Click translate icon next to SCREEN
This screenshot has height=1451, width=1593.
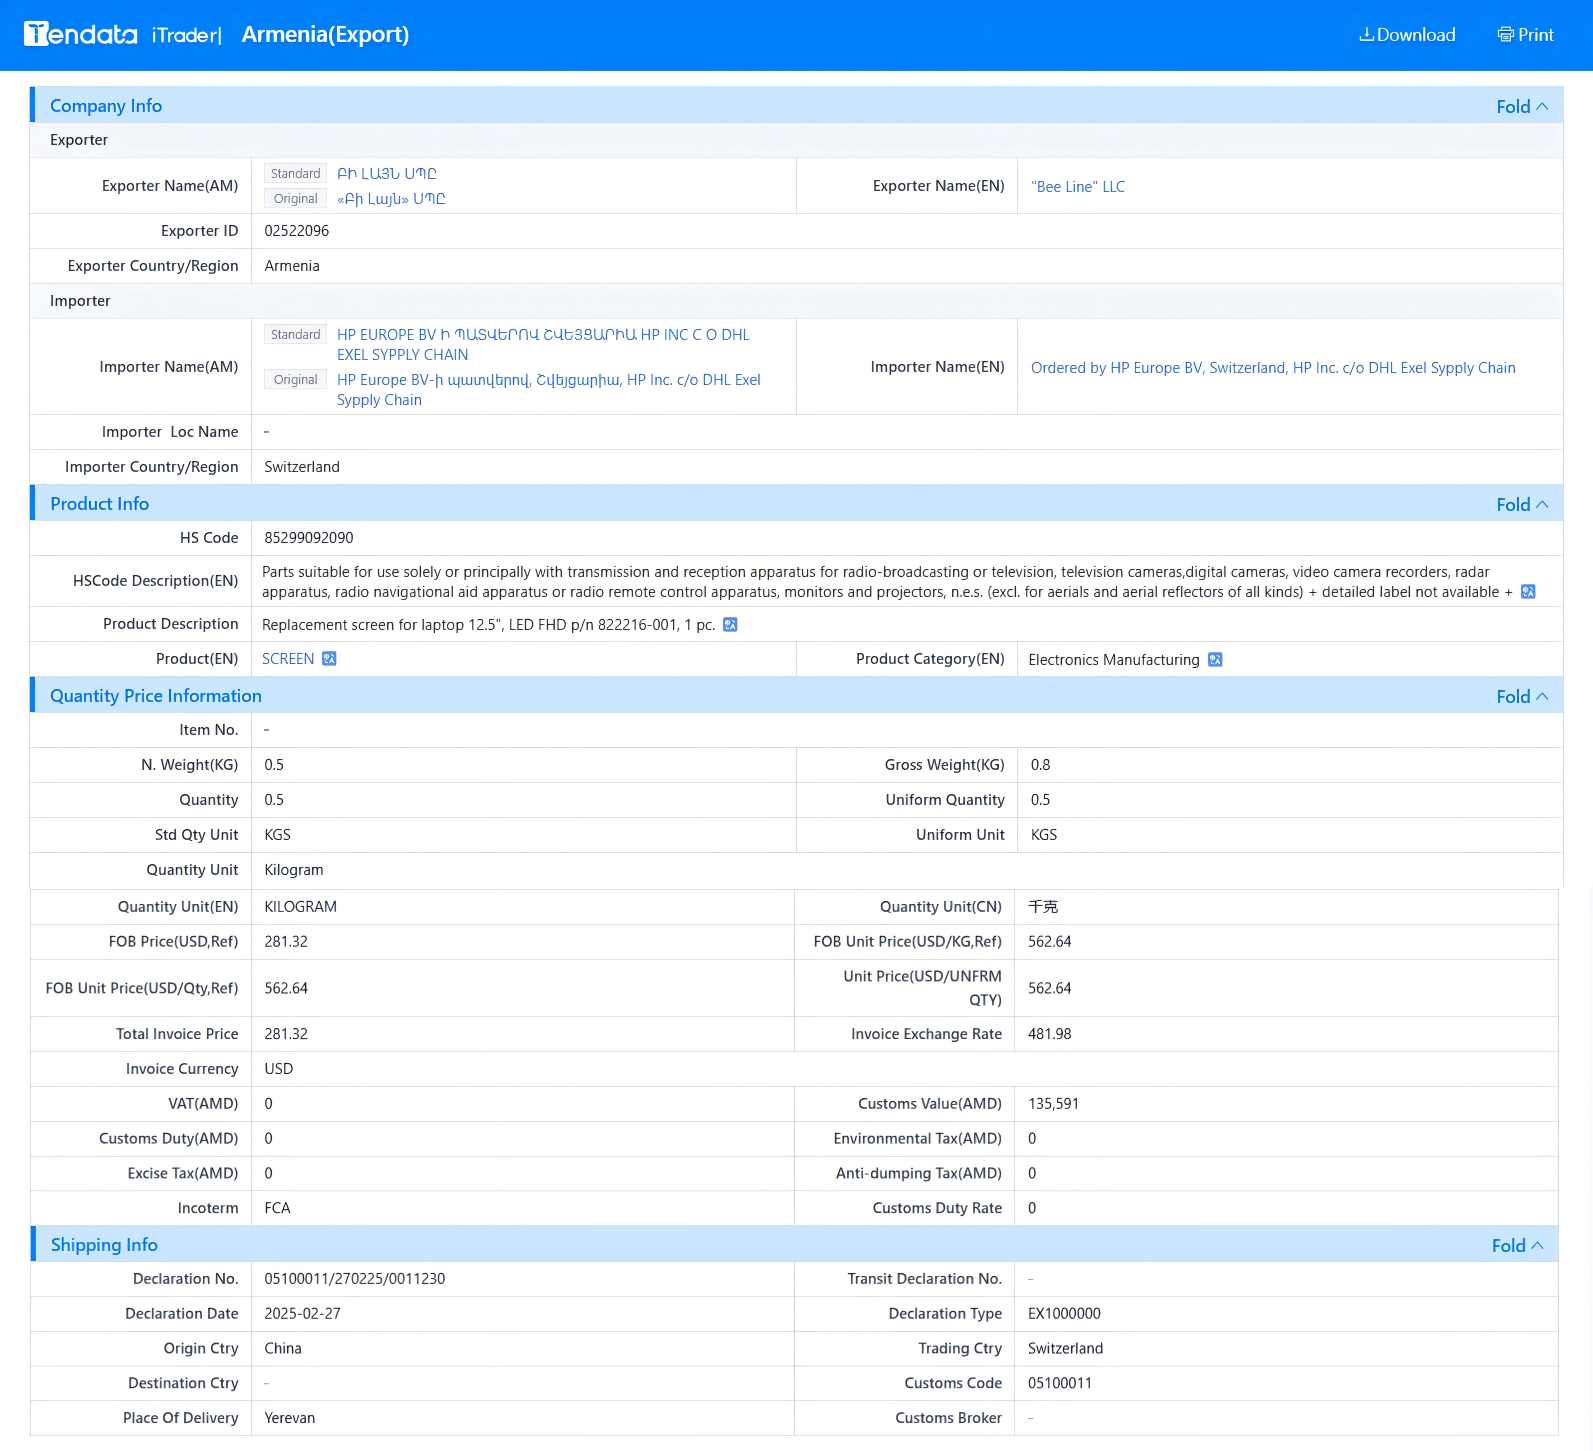click(x=329, y=659)
